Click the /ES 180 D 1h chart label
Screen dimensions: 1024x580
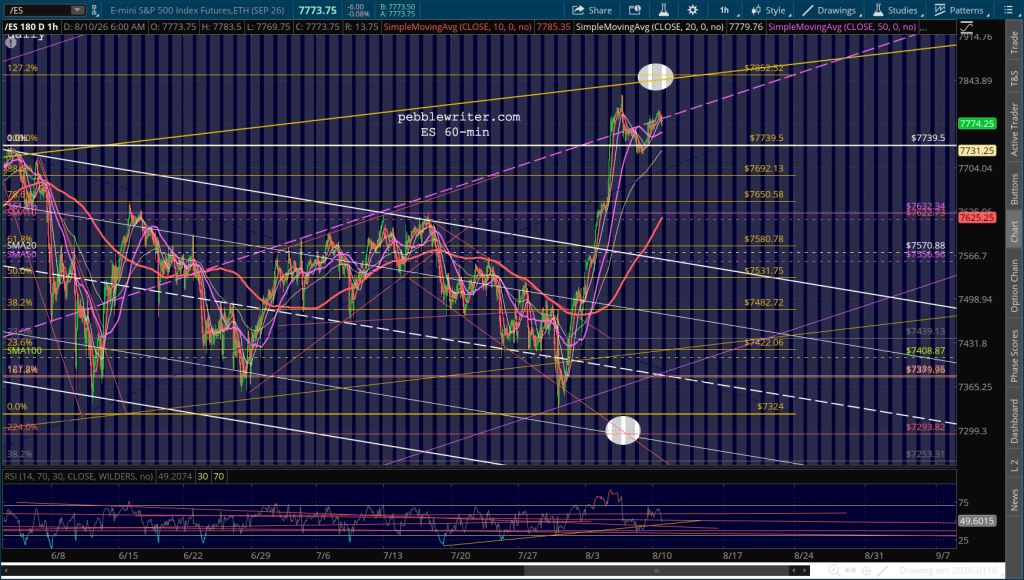click(x=32, y=27)
